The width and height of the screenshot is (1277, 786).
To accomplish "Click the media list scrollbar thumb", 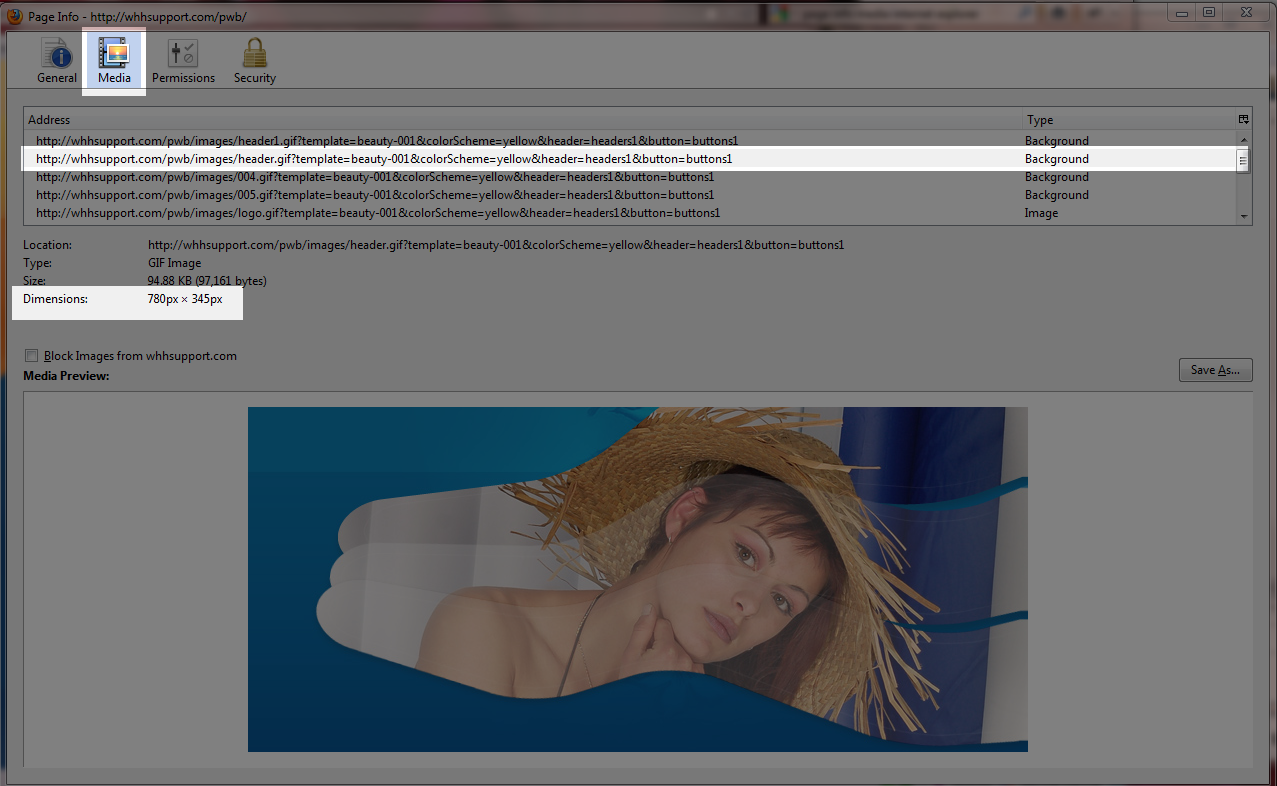I will click(1244, 160).
